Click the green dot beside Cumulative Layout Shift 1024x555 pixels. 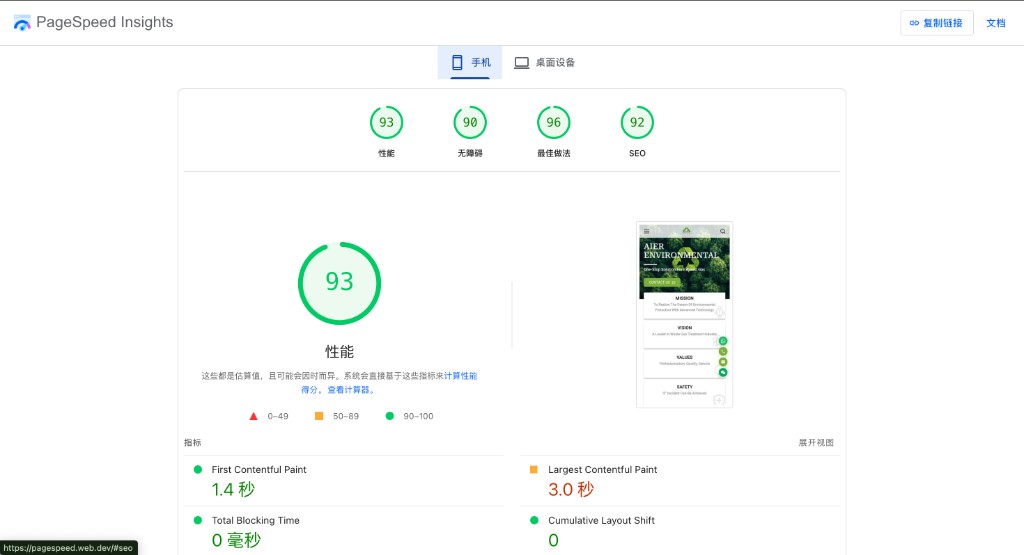(534, 520)
